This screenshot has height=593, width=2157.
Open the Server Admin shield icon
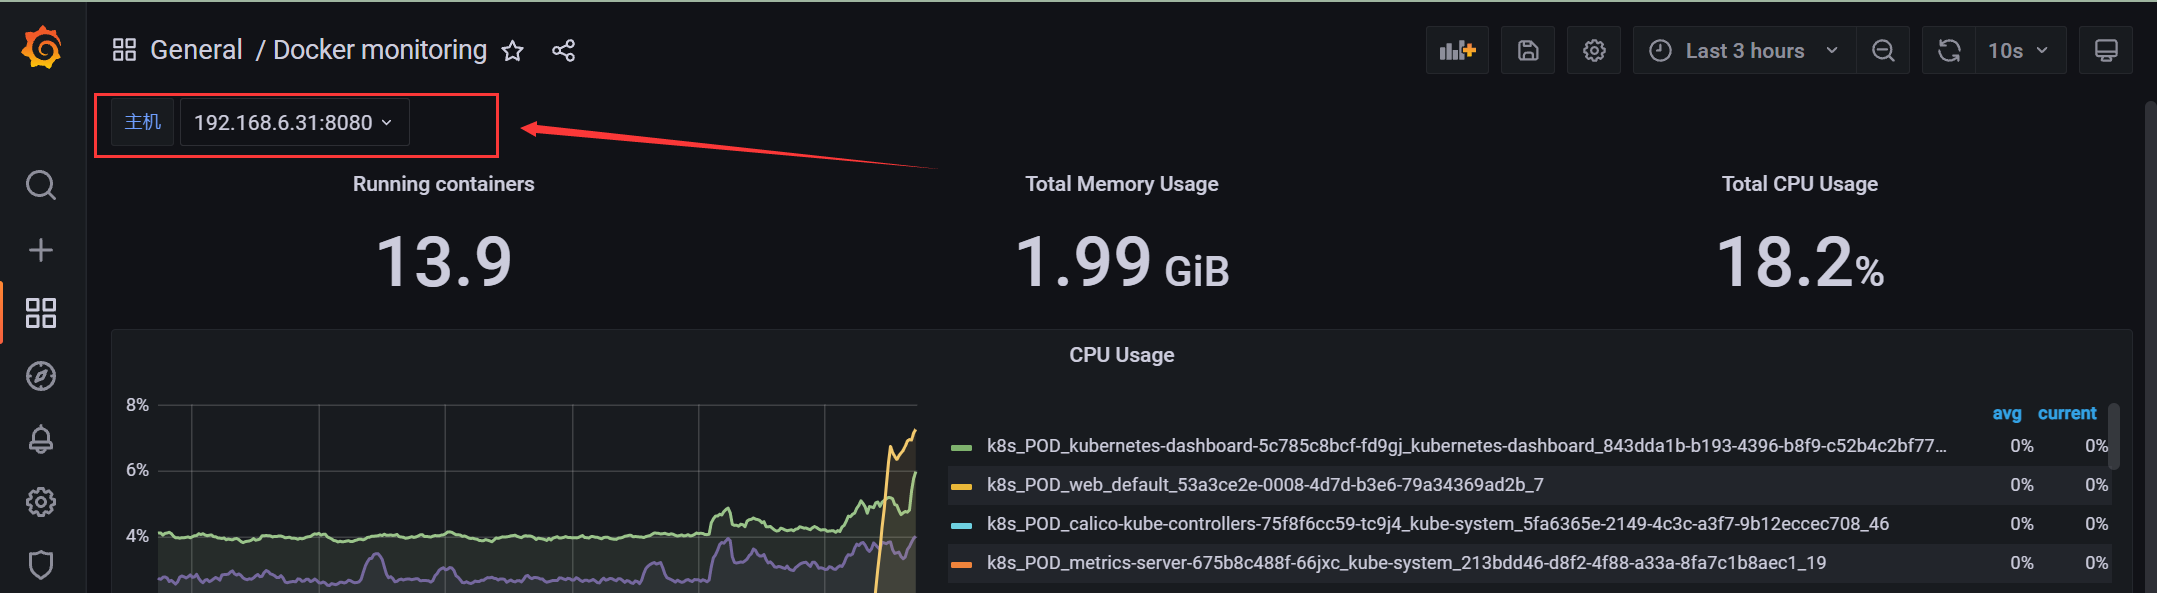41,565
